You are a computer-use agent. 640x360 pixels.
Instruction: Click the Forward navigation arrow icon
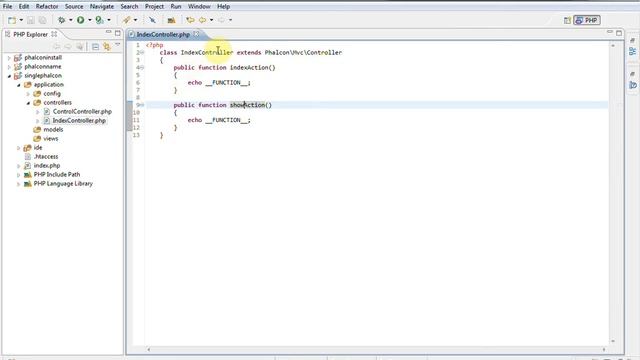[x=221, y=20]
